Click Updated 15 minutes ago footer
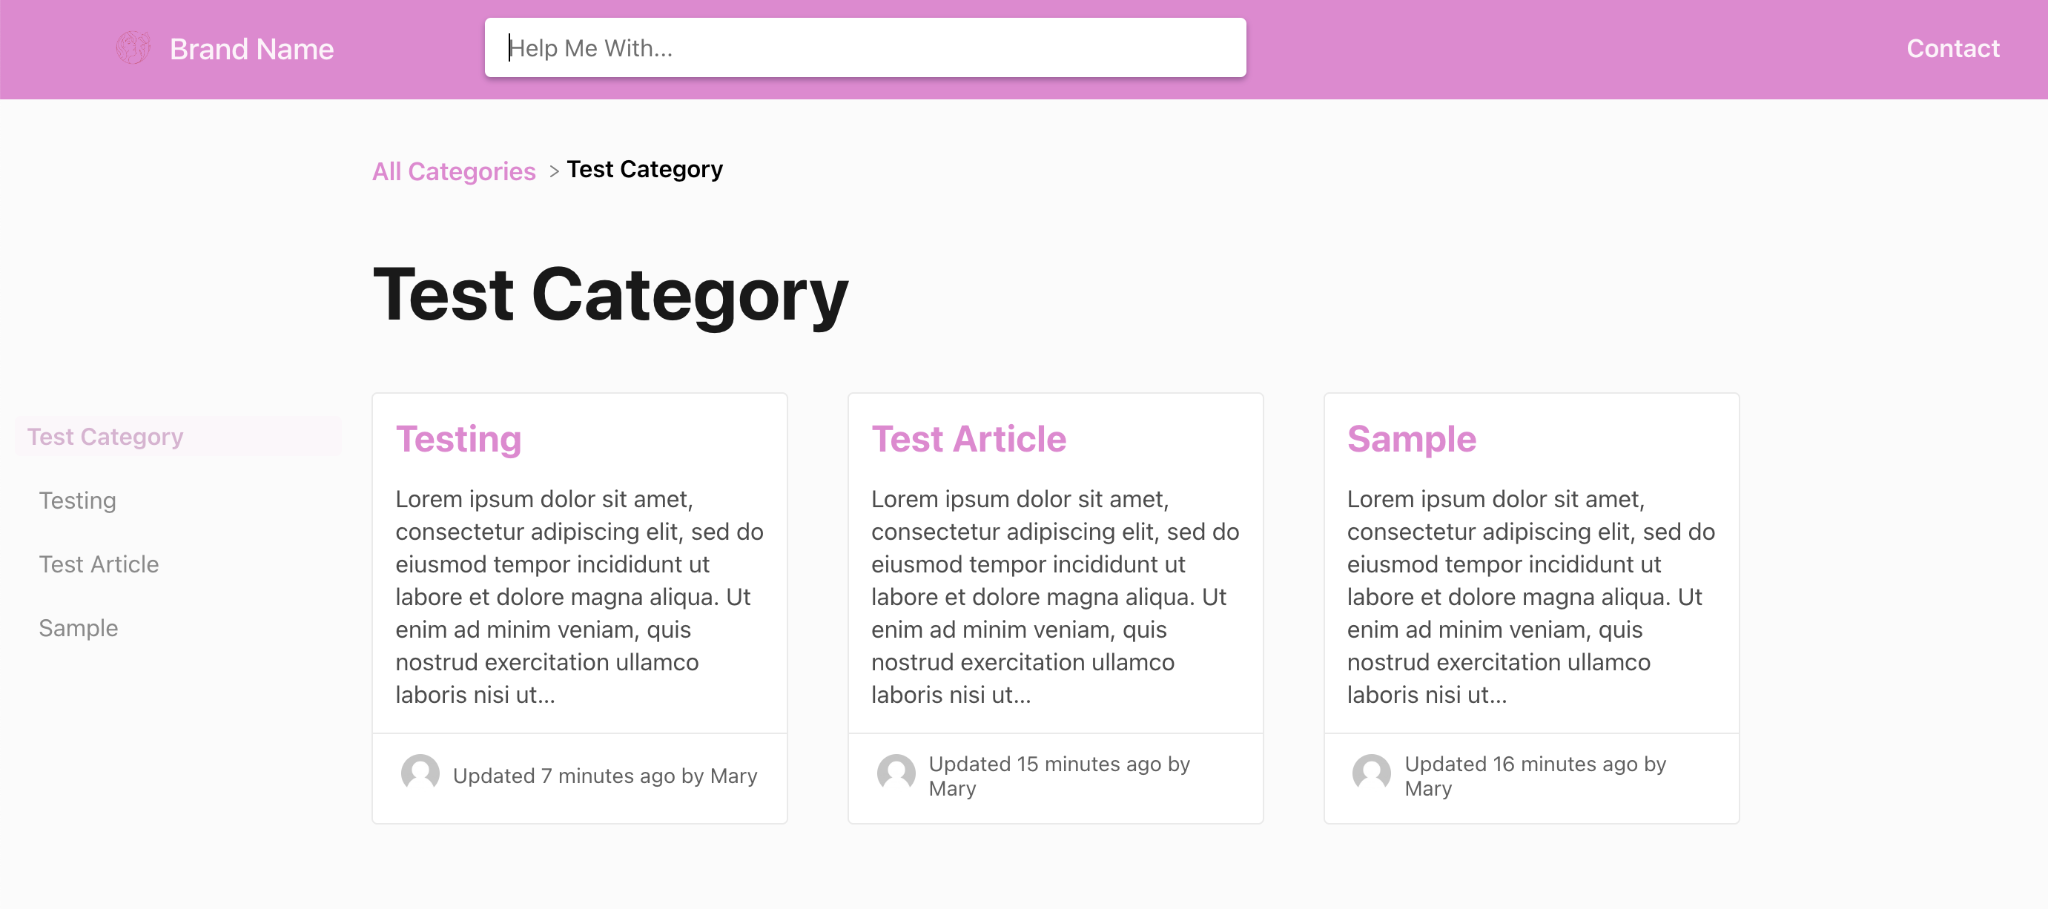Image resolution: width=2048 pixels, height=909 pixels. 1059,776
